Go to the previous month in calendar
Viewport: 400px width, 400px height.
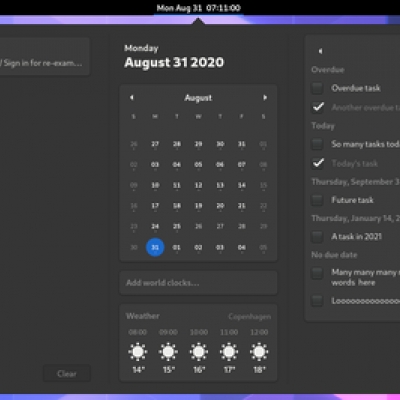[x=132, y=98]
